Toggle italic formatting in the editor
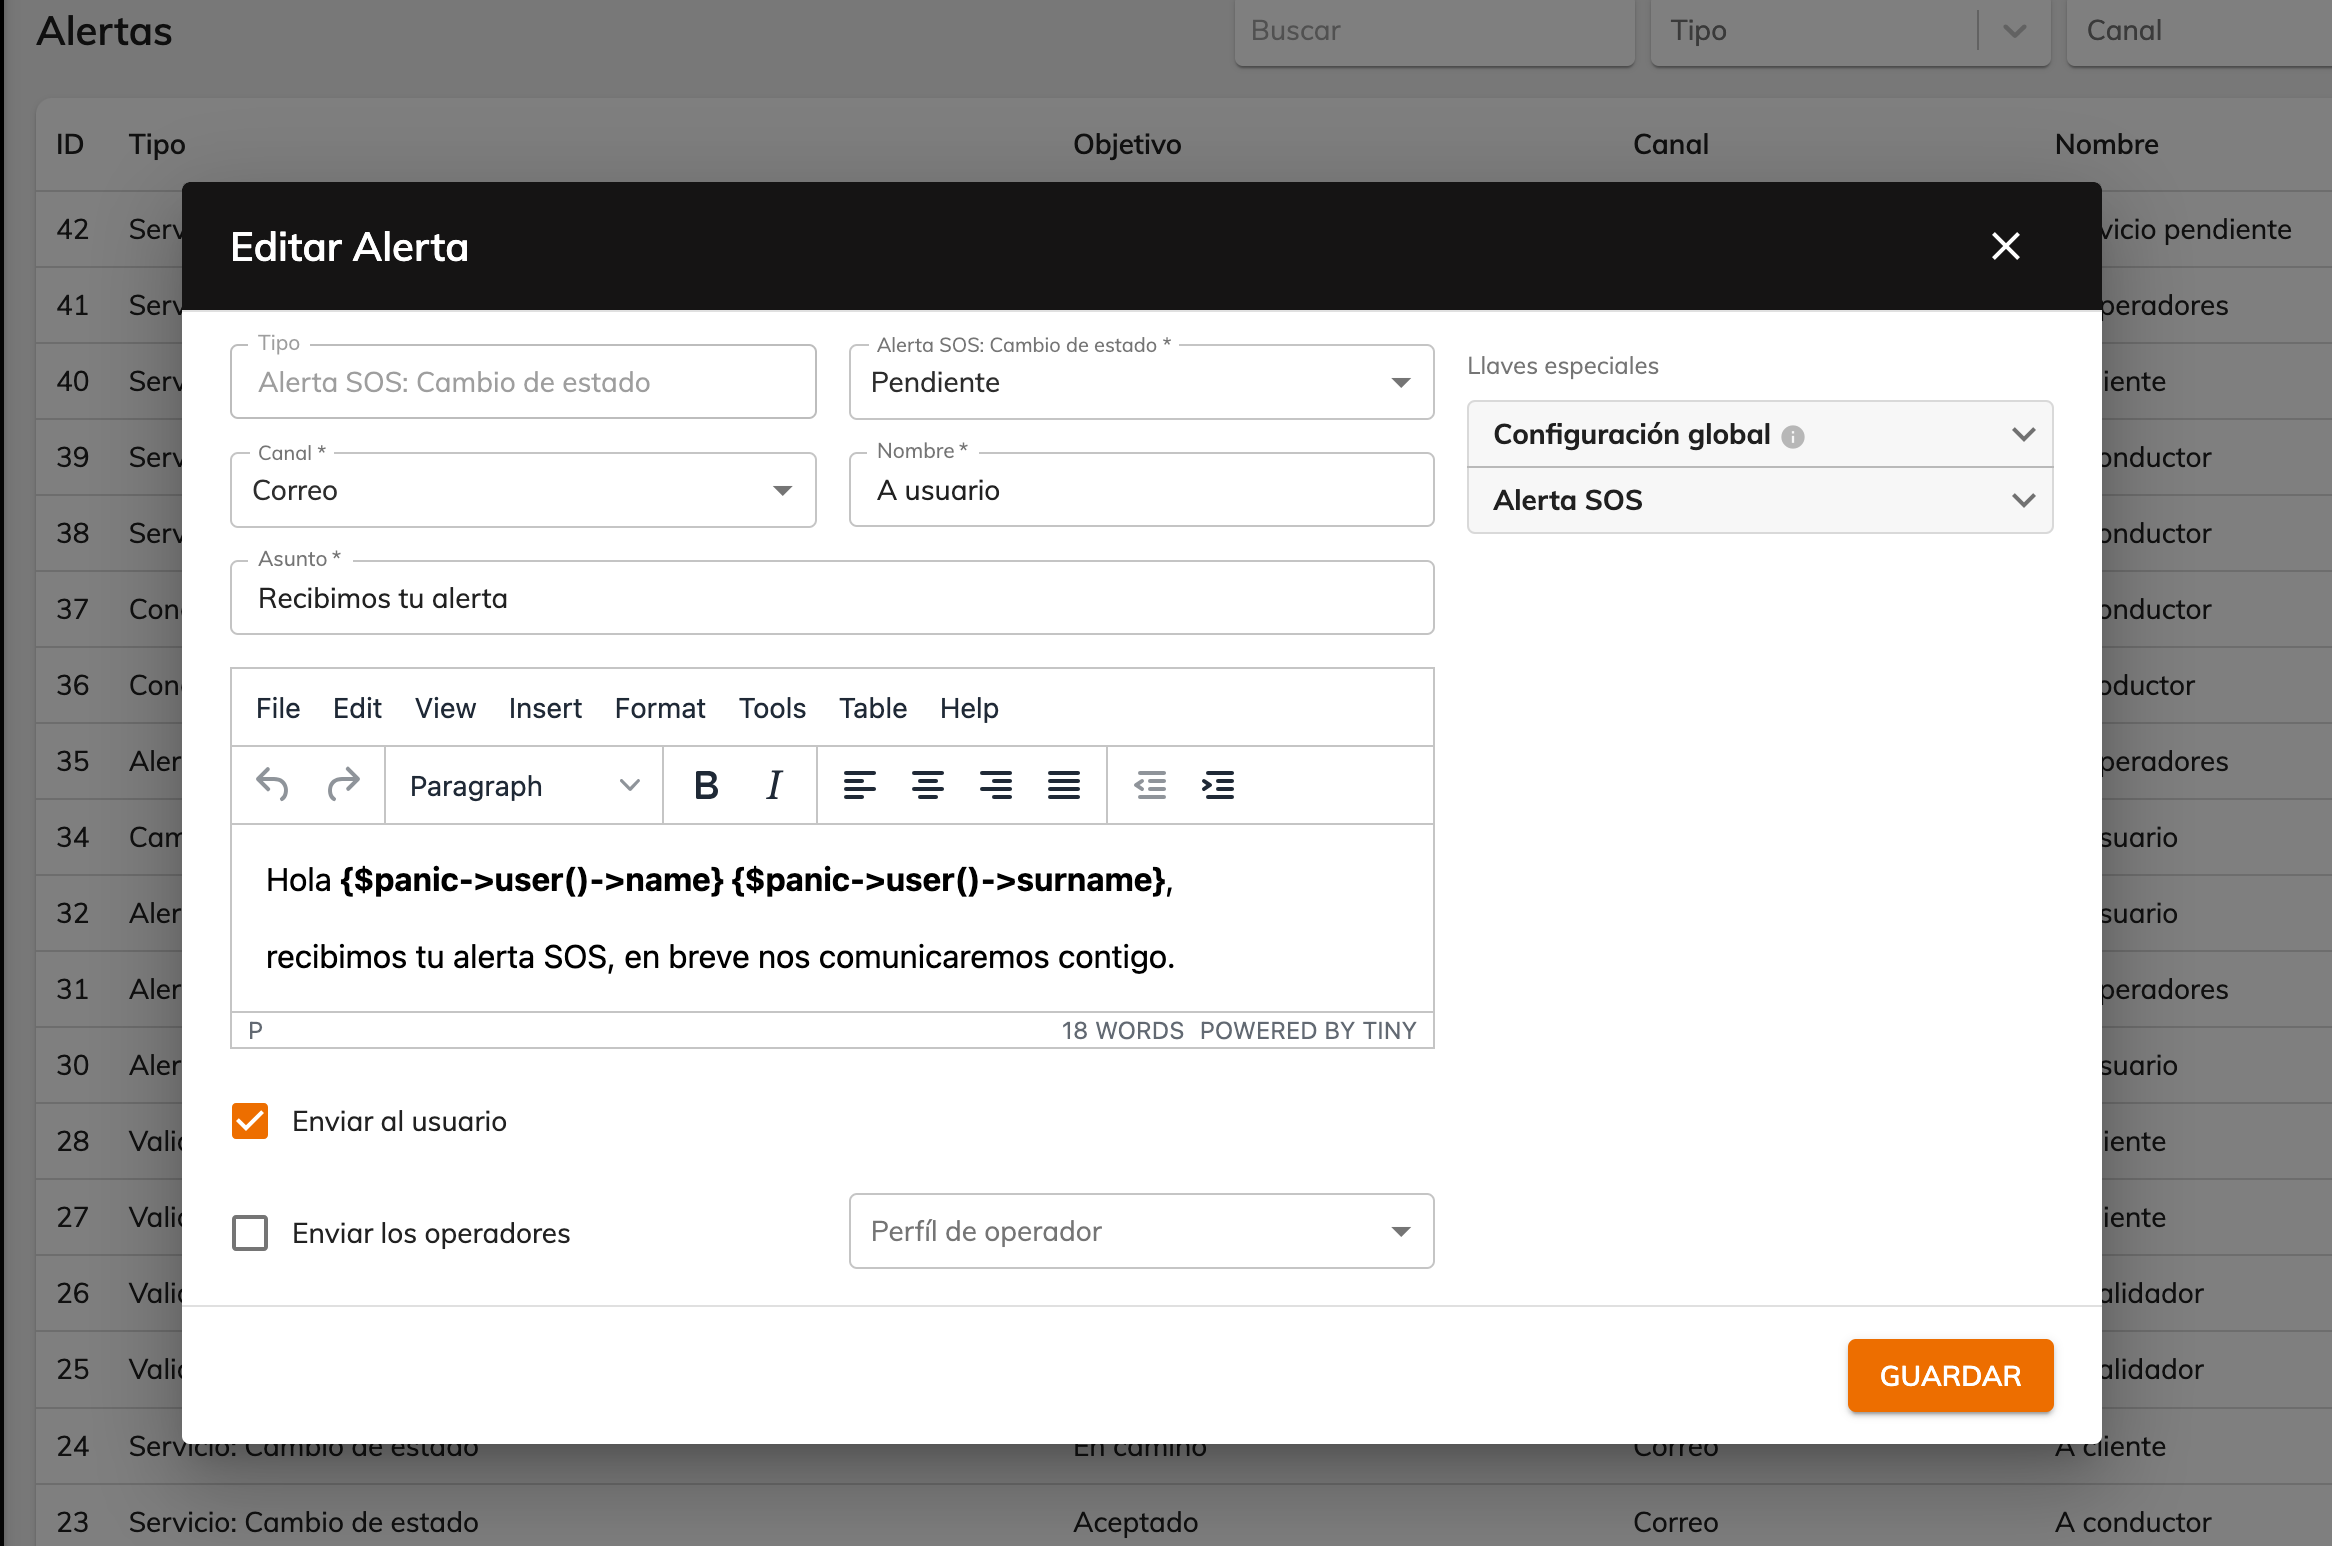The image size is (2332, 1546). 774,785
